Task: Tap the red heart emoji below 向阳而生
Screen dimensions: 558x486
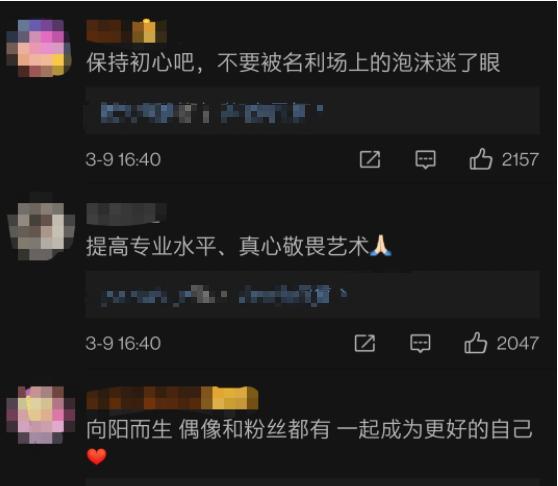Action: (x=96, y=456)
